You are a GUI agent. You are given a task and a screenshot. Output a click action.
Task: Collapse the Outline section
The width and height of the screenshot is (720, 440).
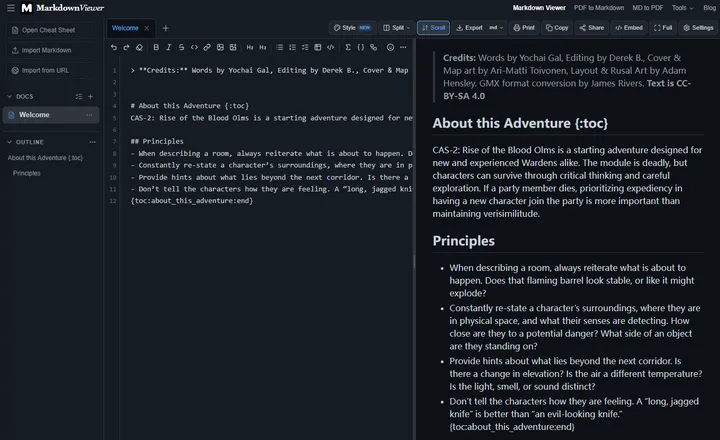[x=9, y=142]
